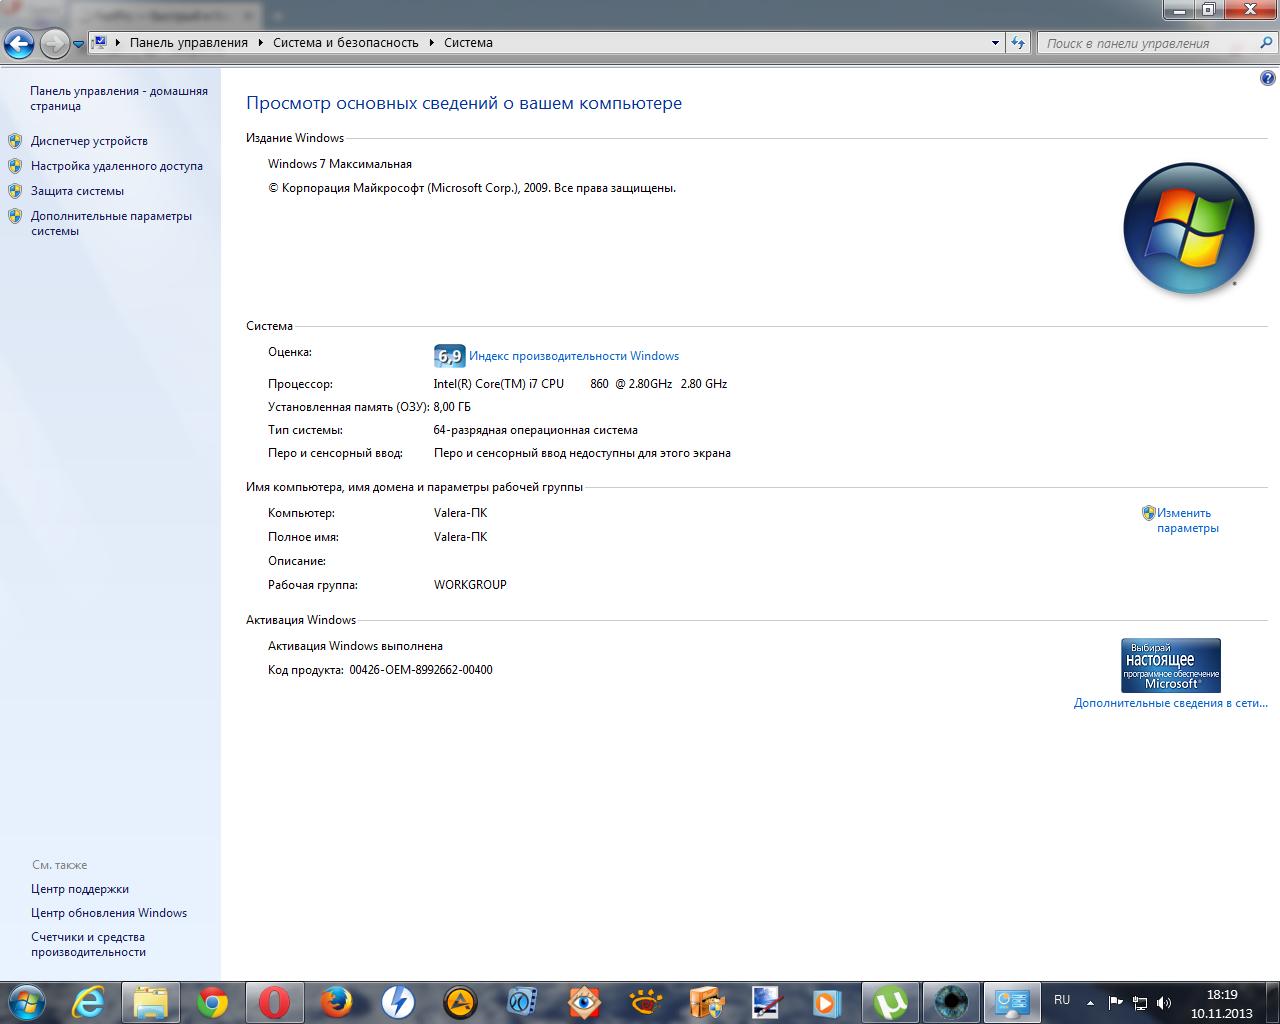Screen dimensions: 1280x1024
Task: Launch Mozilla Firefox from taskbar
Action: pos(337,1002)
